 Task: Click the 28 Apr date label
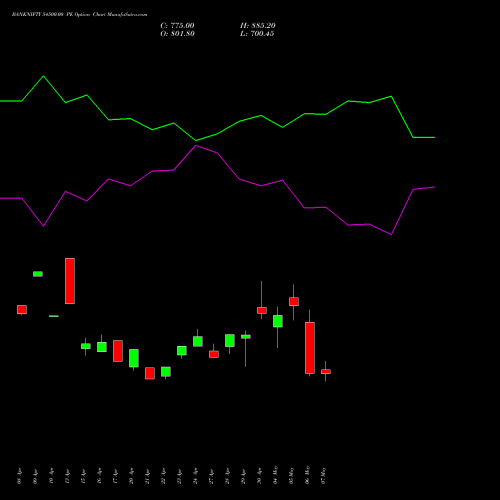227,476
